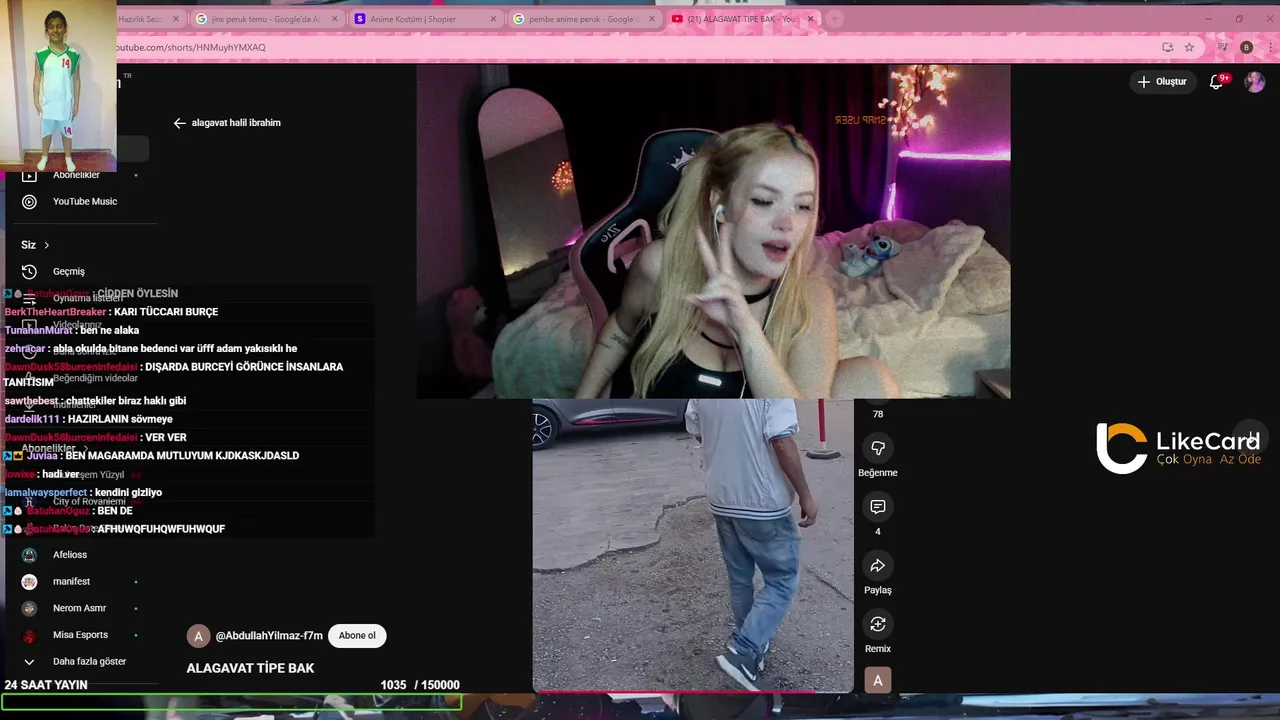The height and width of the screenshot is (720, 1280).
Task: Click the 24 SAAT YAYIN goal progress bar
Action: point(231,703)
